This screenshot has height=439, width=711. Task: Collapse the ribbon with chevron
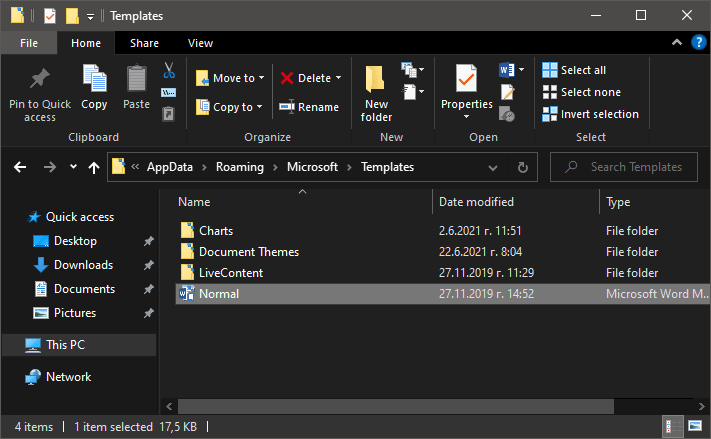point(674,43)
